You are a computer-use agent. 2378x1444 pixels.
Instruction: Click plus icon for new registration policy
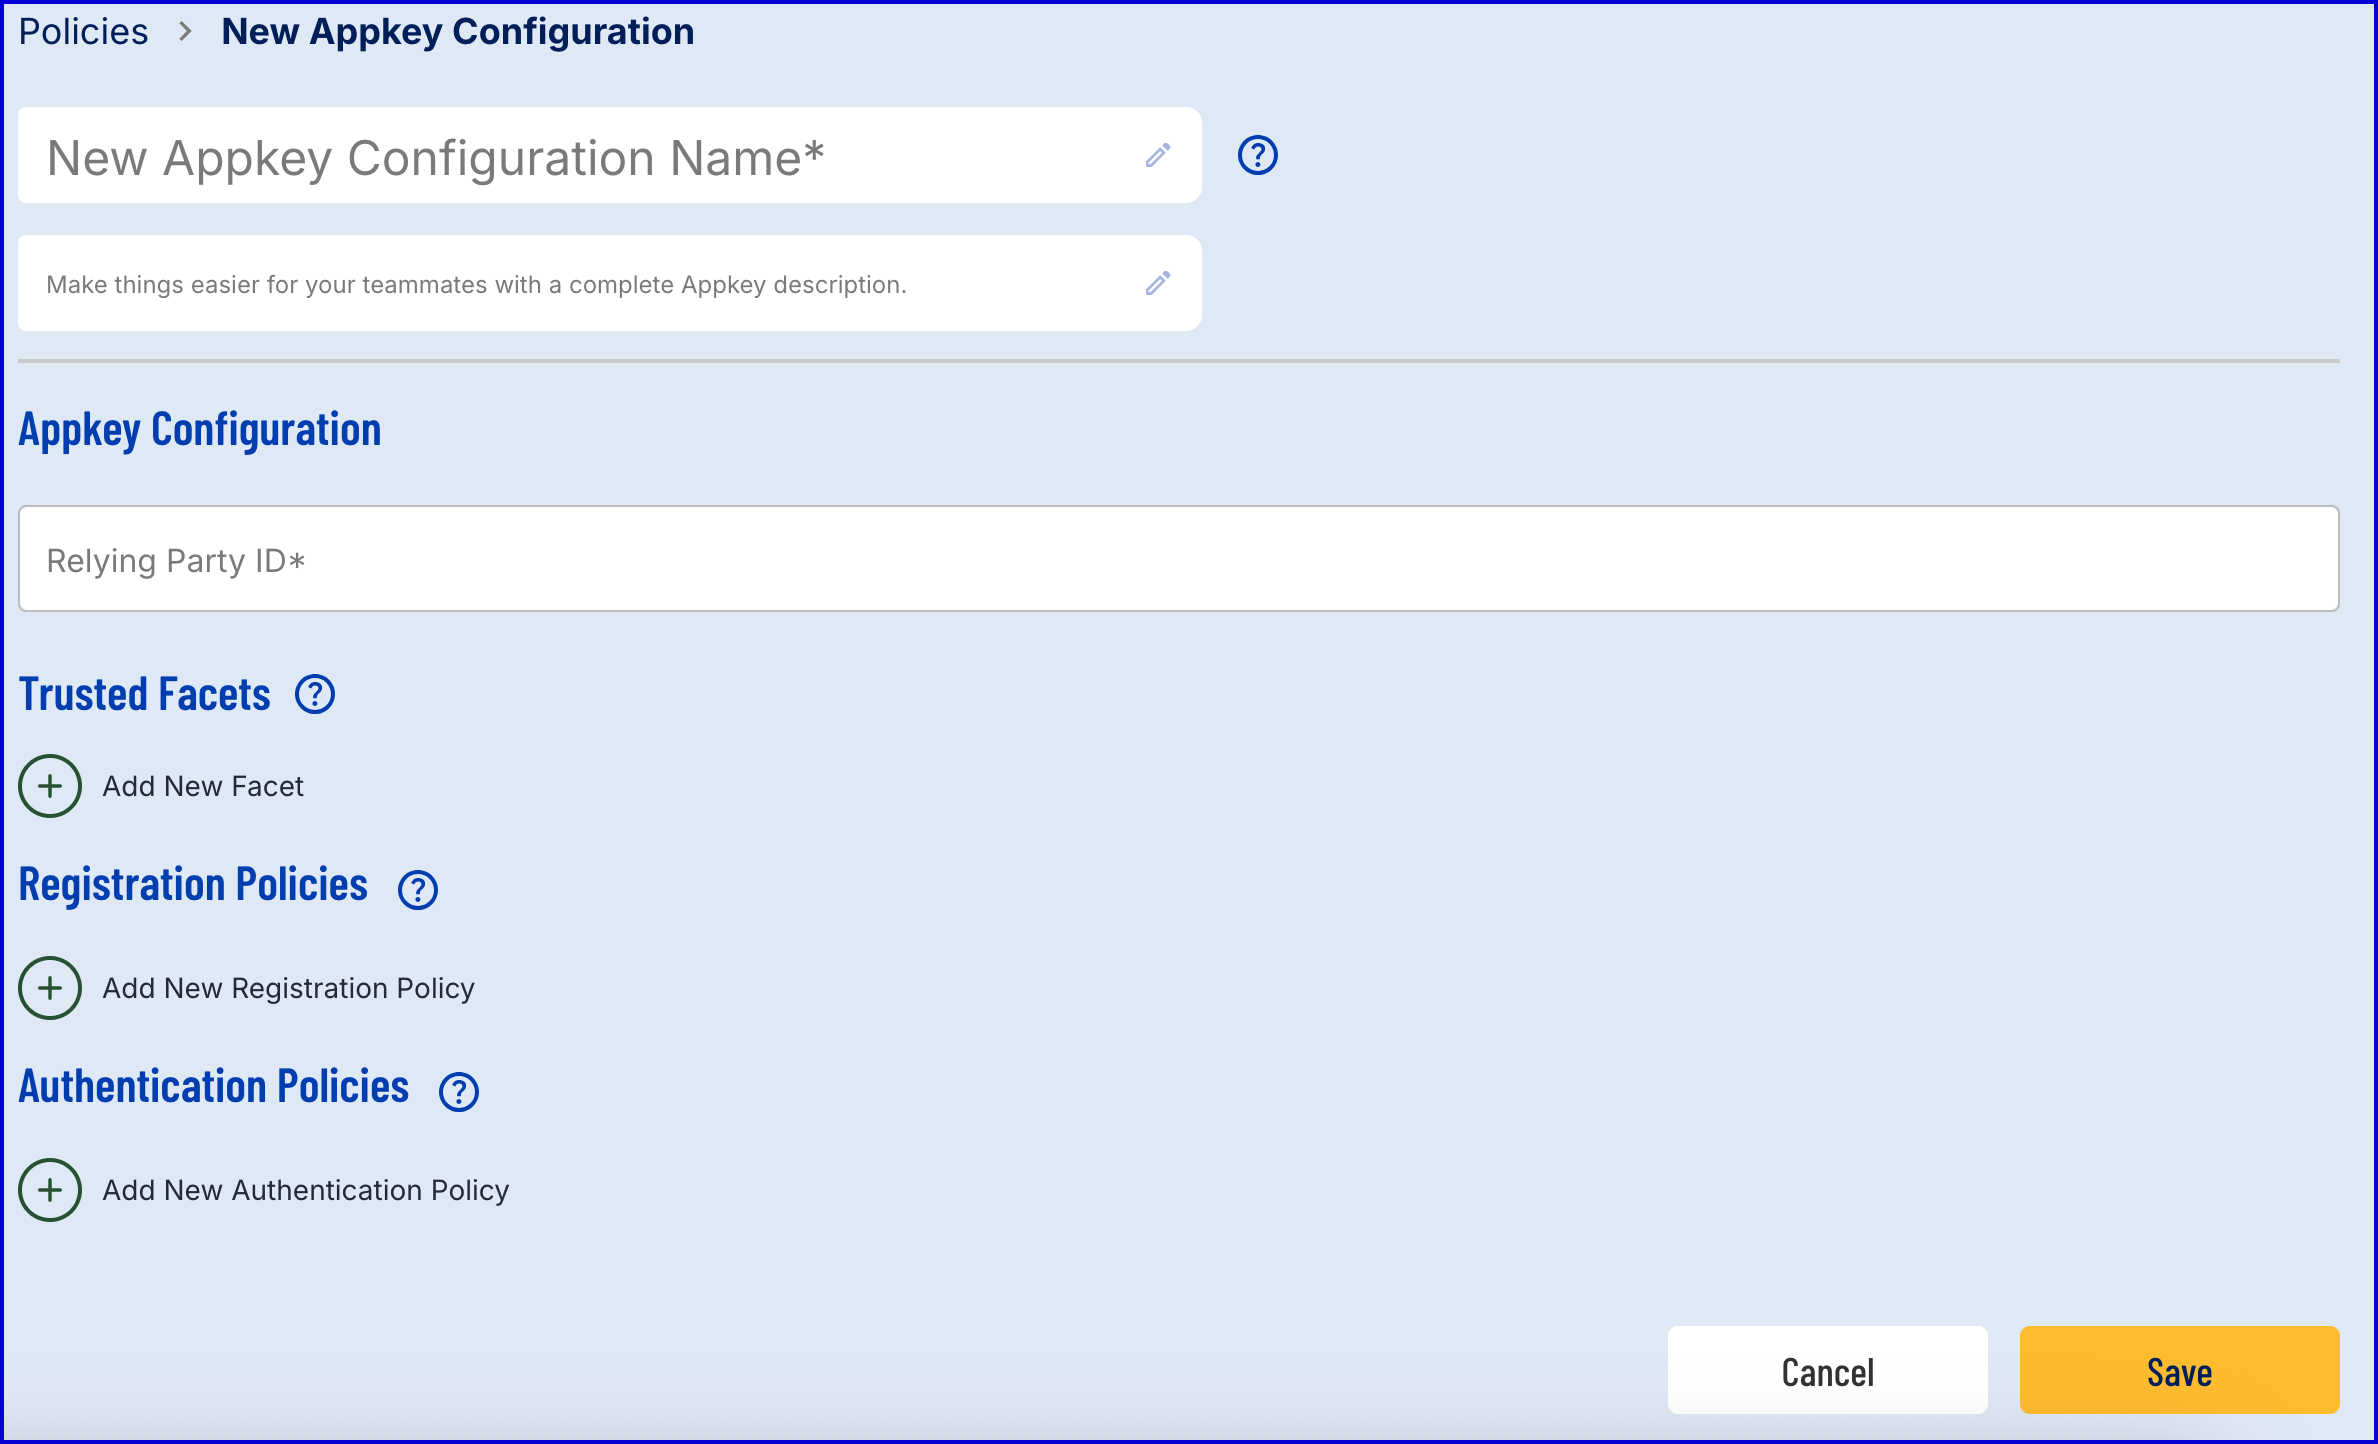[x=50, y=988]
